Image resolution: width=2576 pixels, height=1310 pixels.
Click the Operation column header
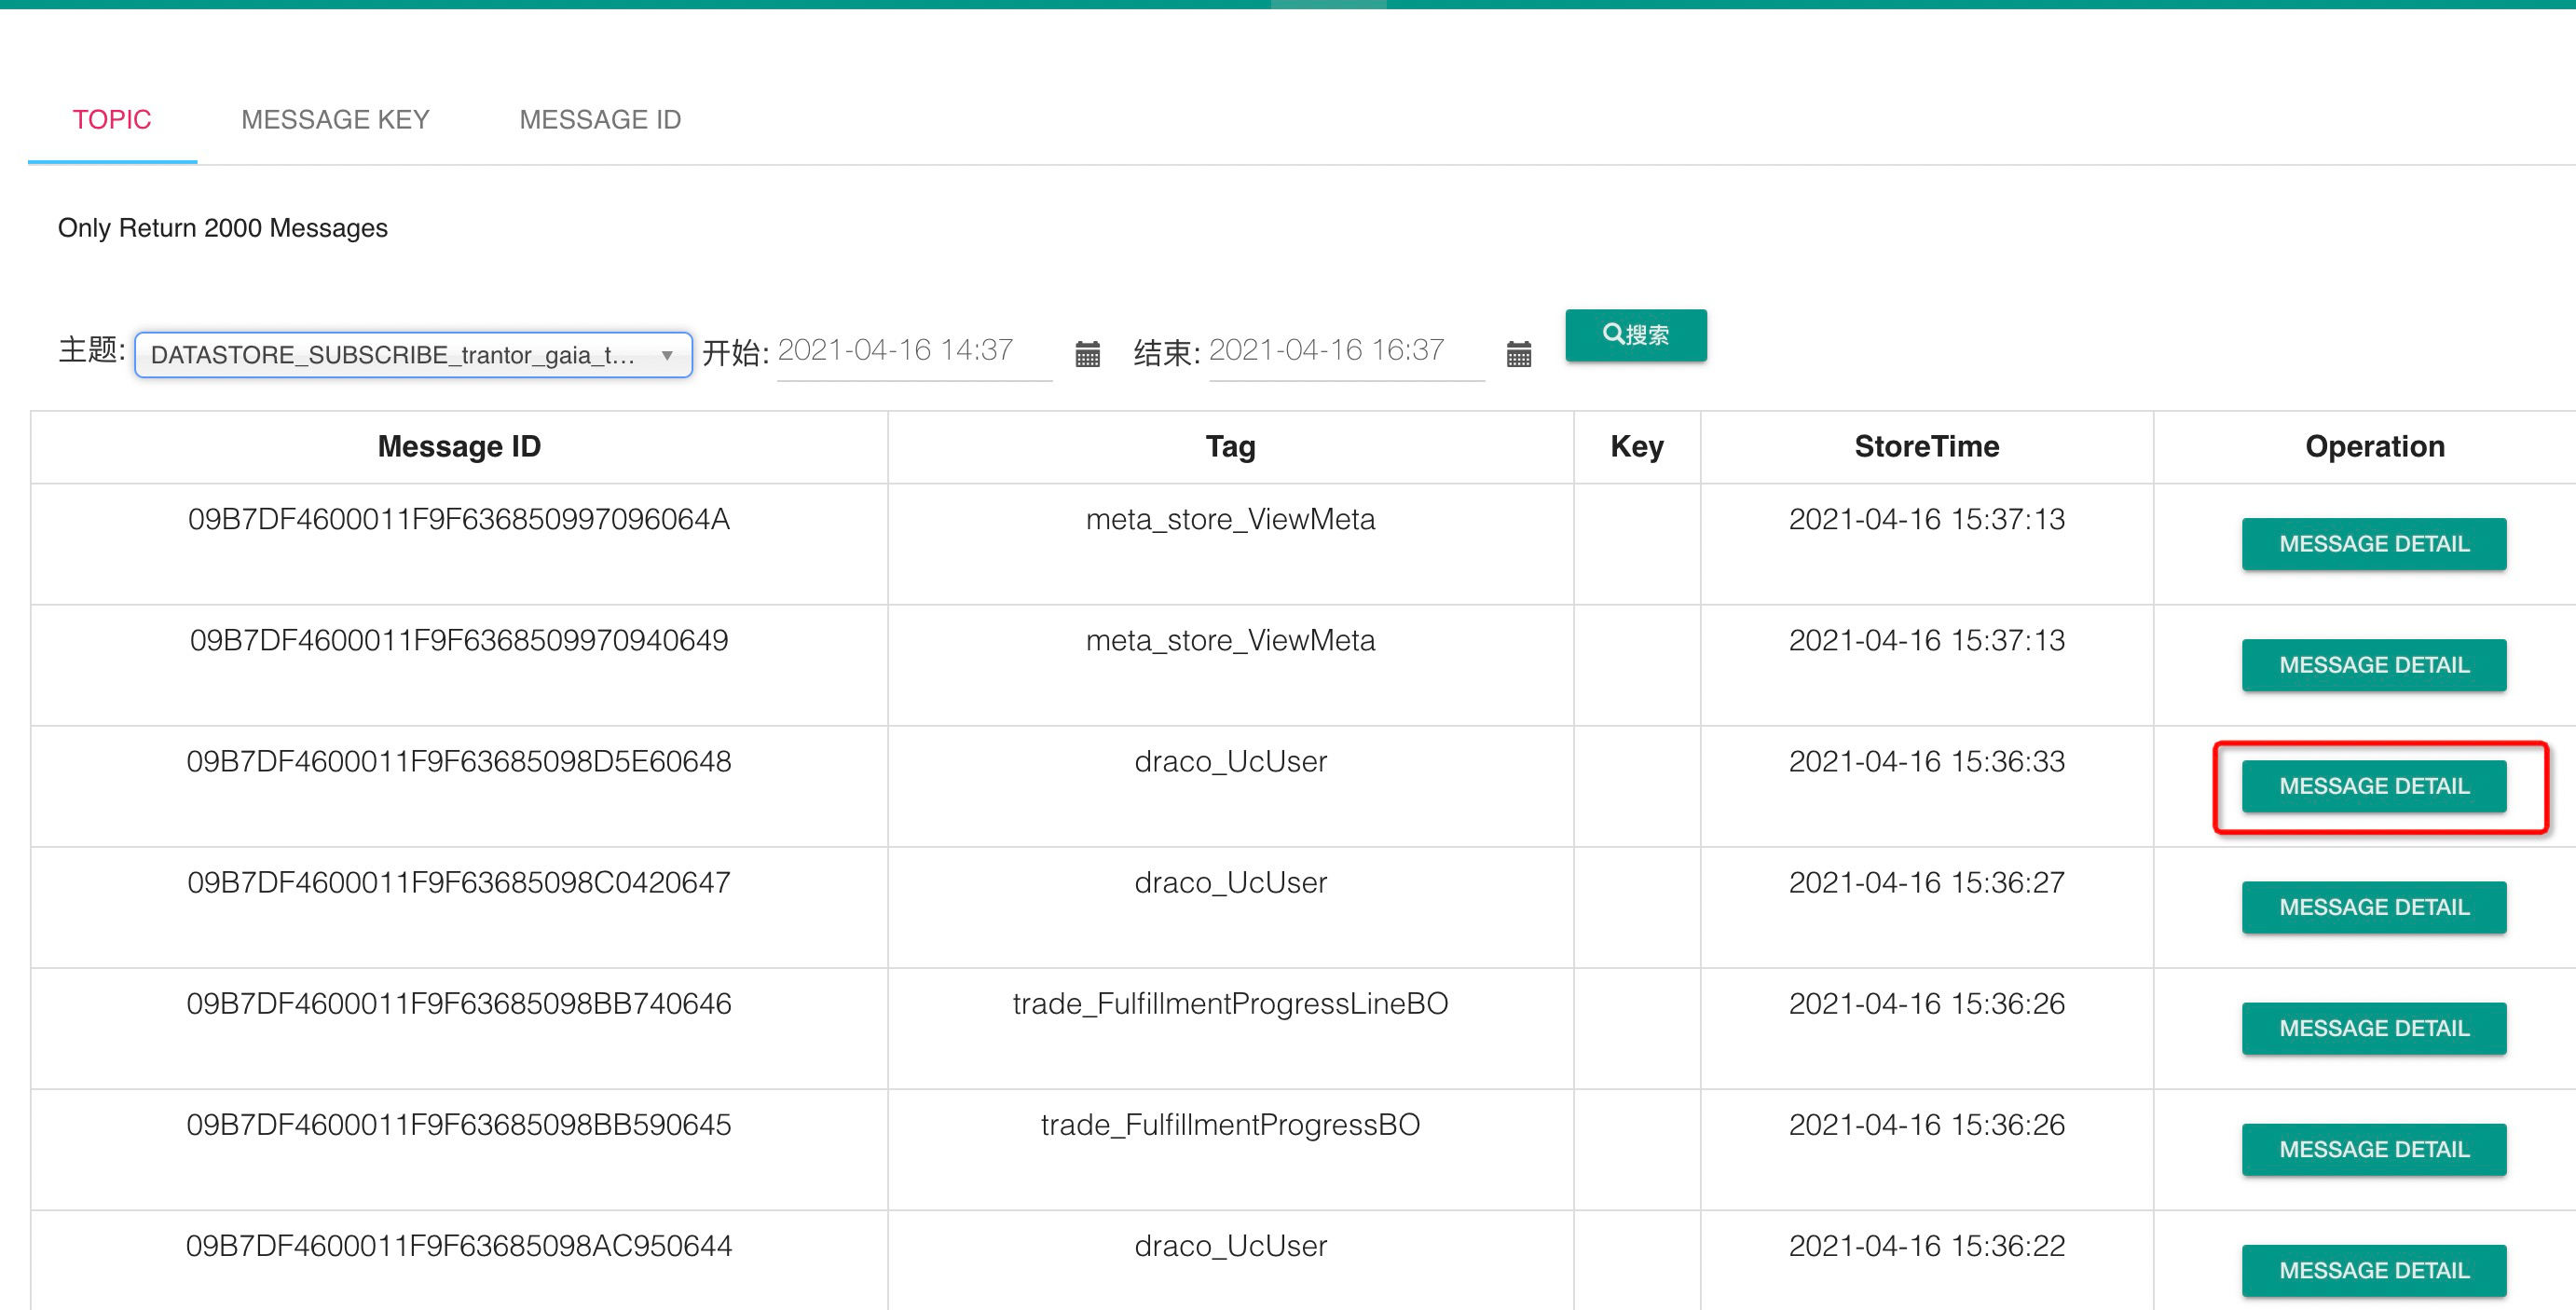pyautogui.click(x=2374, y=446)
